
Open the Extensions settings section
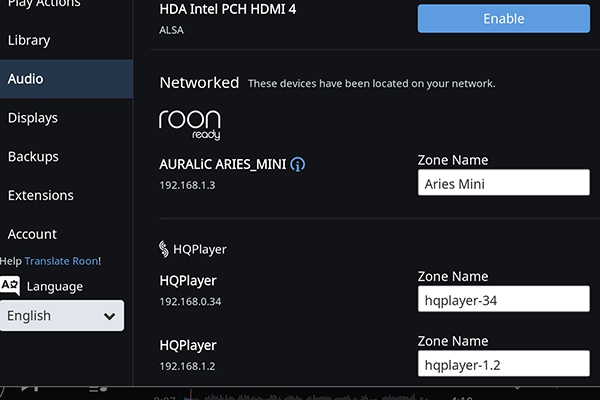[41, 195]
